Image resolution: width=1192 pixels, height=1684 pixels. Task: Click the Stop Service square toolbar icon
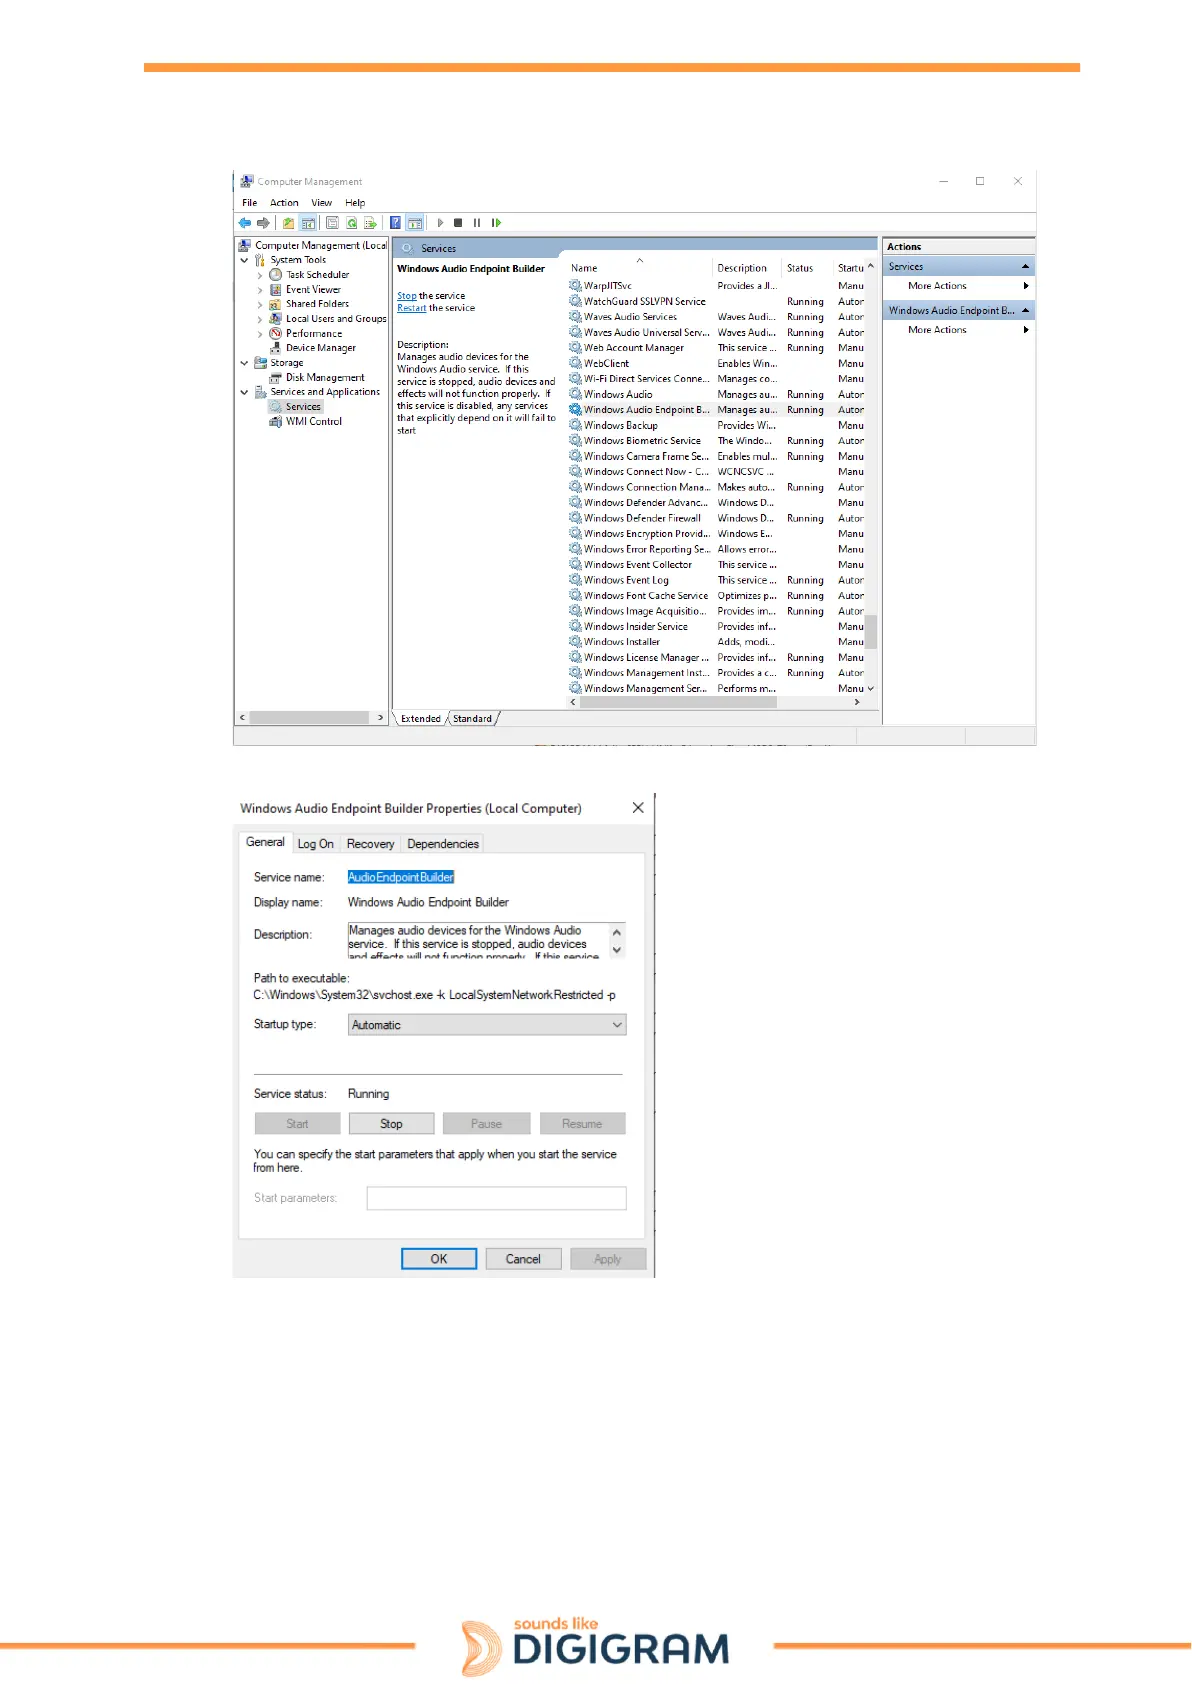coord(458,223)
